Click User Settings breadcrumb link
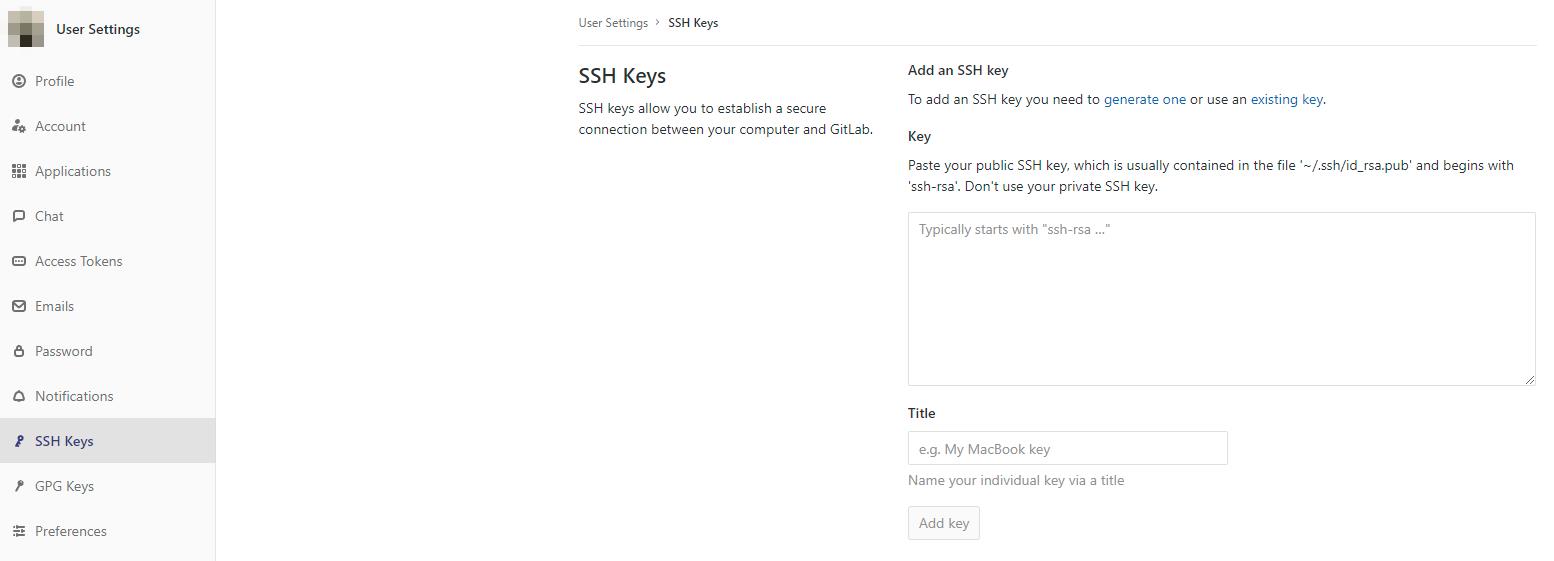This screenshot has width=1554, height=561. pyautogui.click(x=613, y=22)
